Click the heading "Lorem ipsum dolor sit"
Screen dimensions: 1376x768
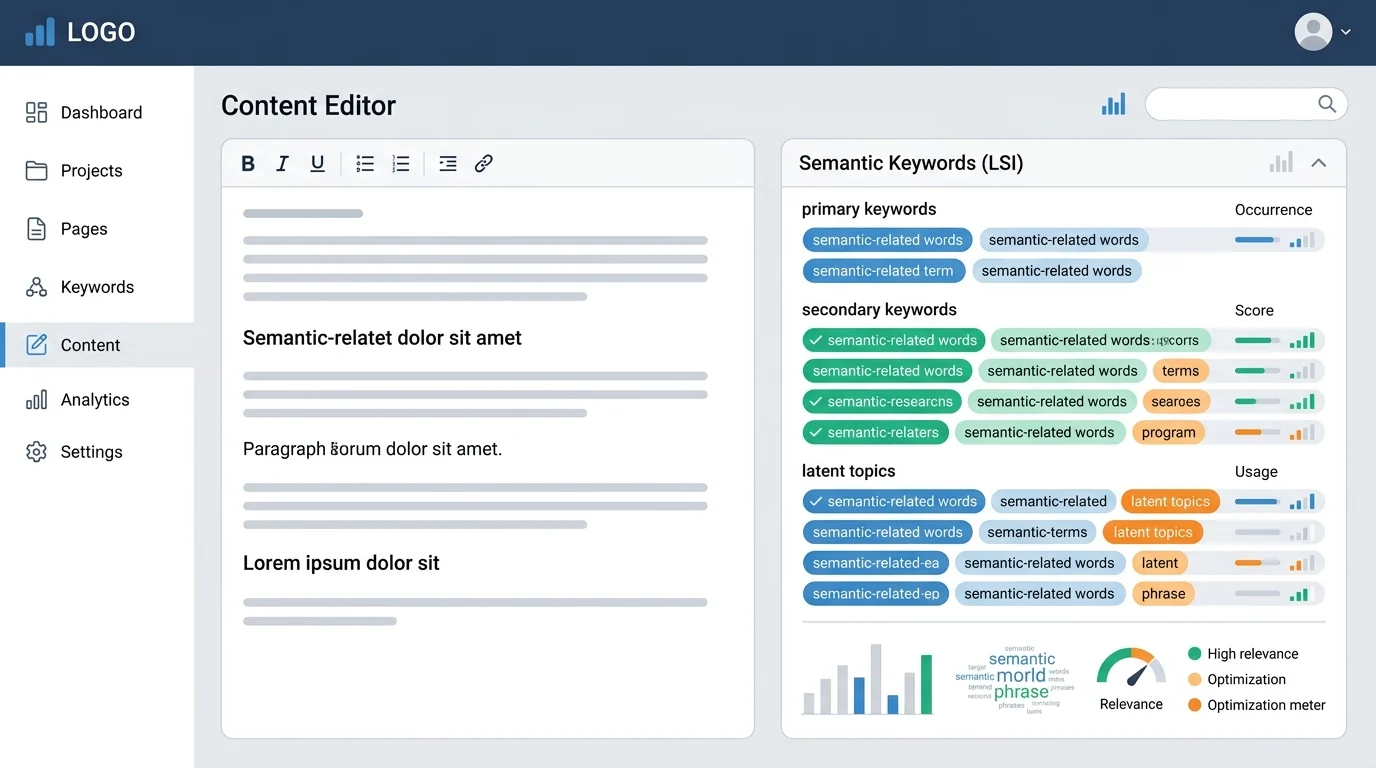click(341, 563)
